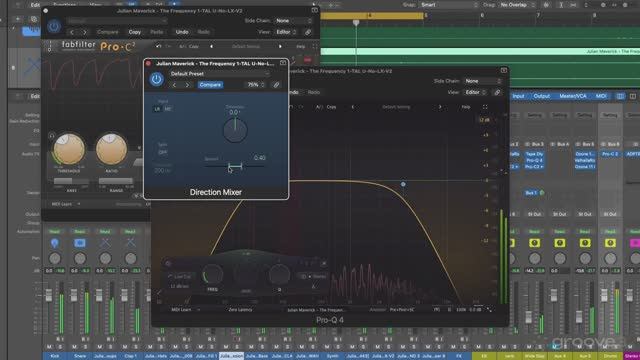Open Side Chain dropdown in Pro-C 2 window
Screen dimensions: 640x360
293,20
